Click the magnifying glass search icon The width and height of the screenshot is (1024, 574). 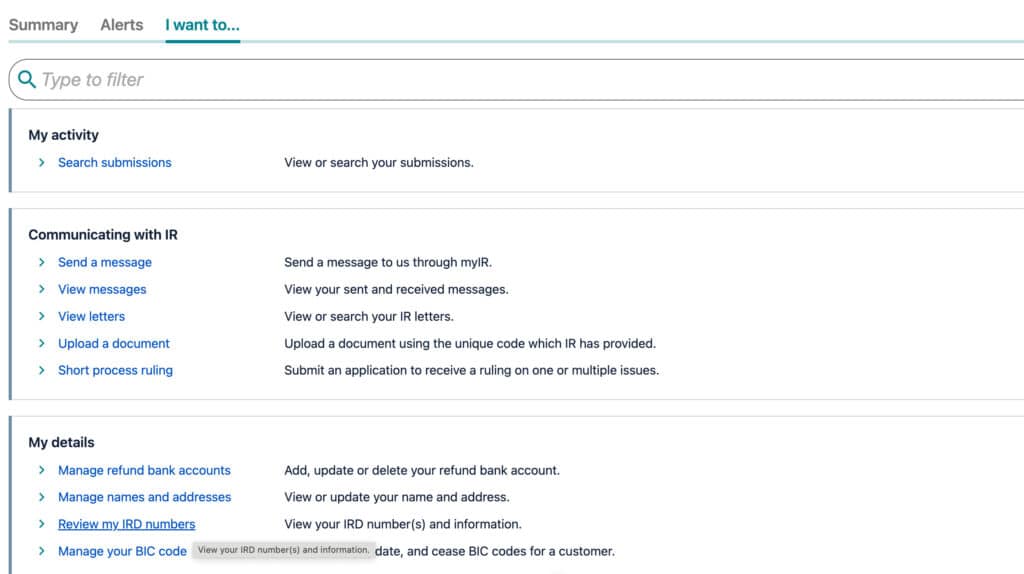coord(26,79)
